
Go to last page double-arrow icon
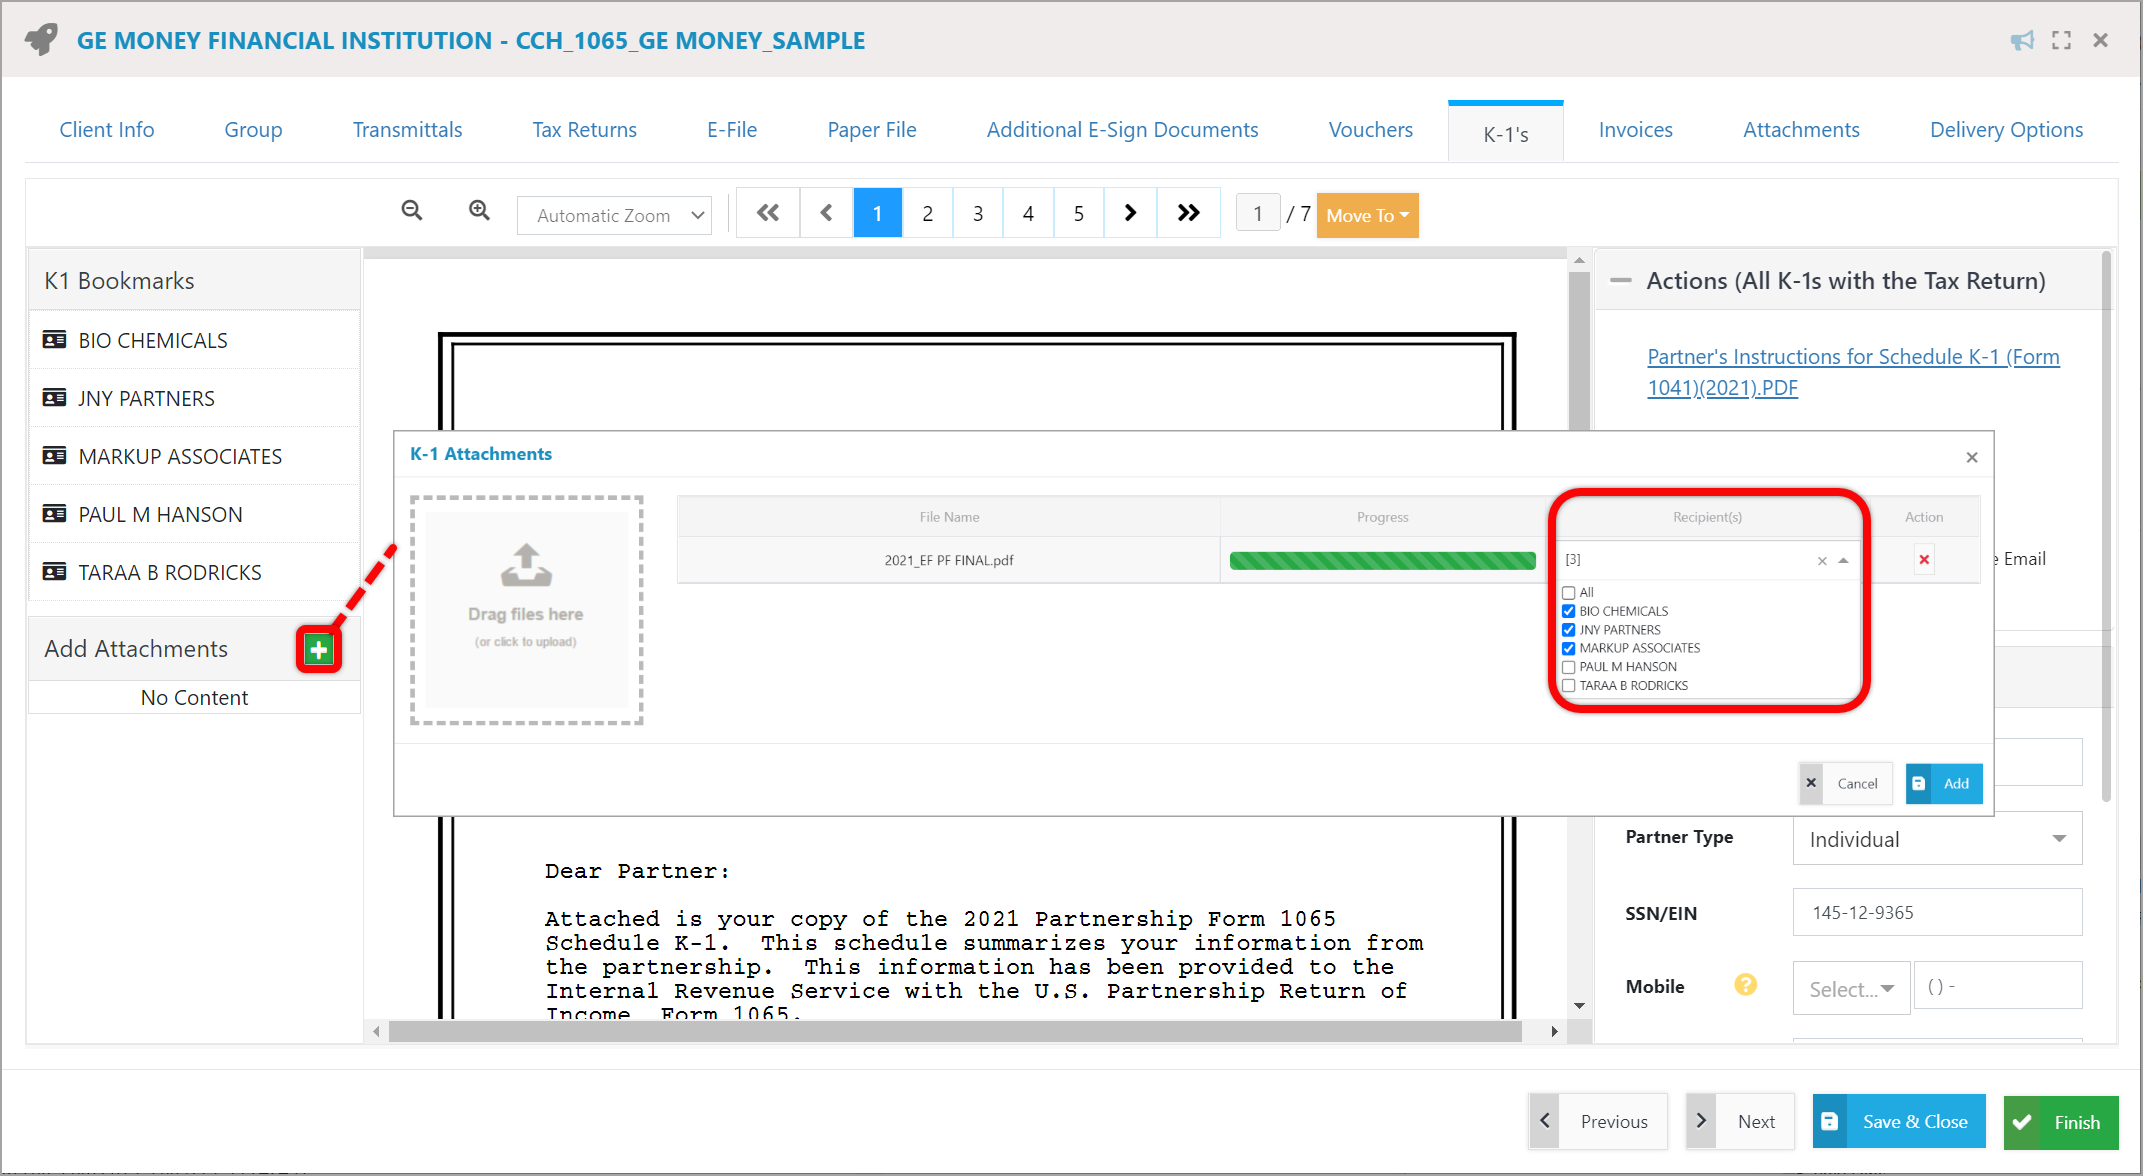click(1188, 213)
